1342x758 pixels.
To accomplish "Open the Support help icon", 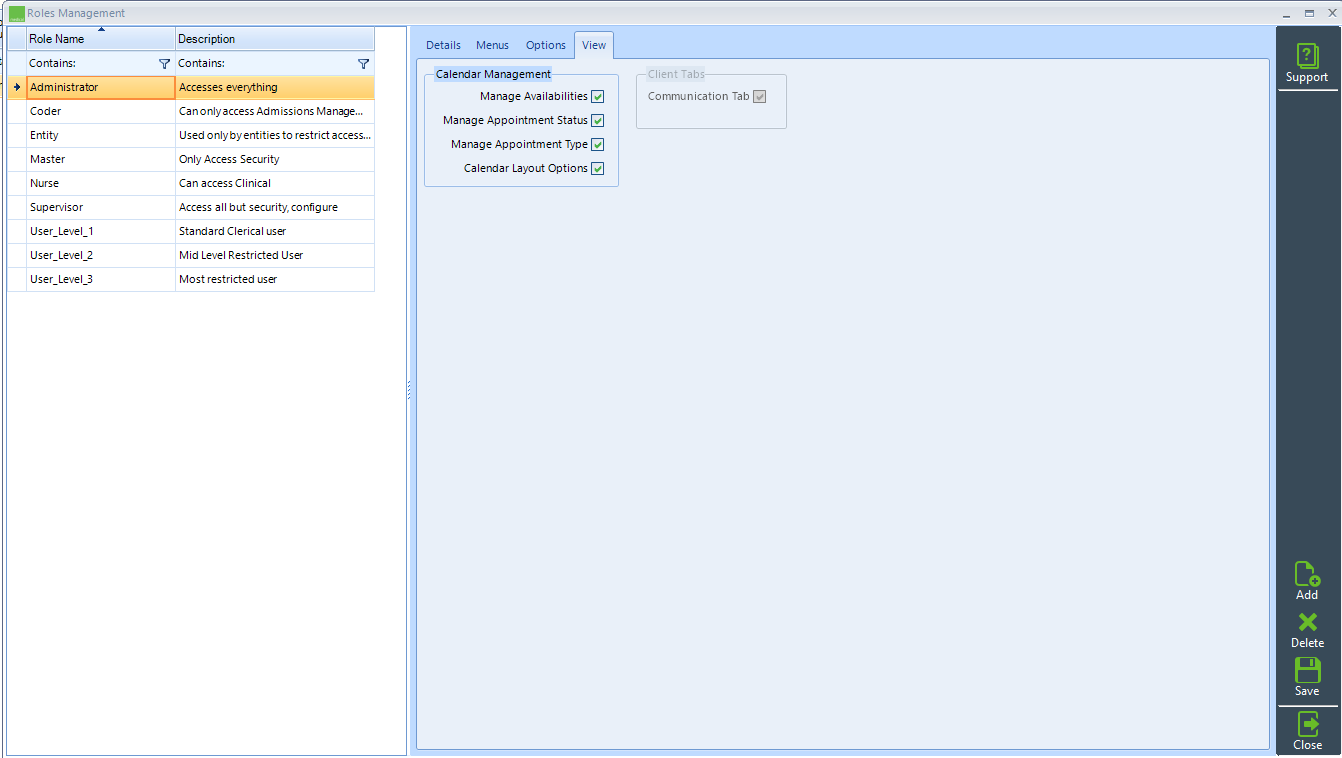I will tap(1307, 57).
